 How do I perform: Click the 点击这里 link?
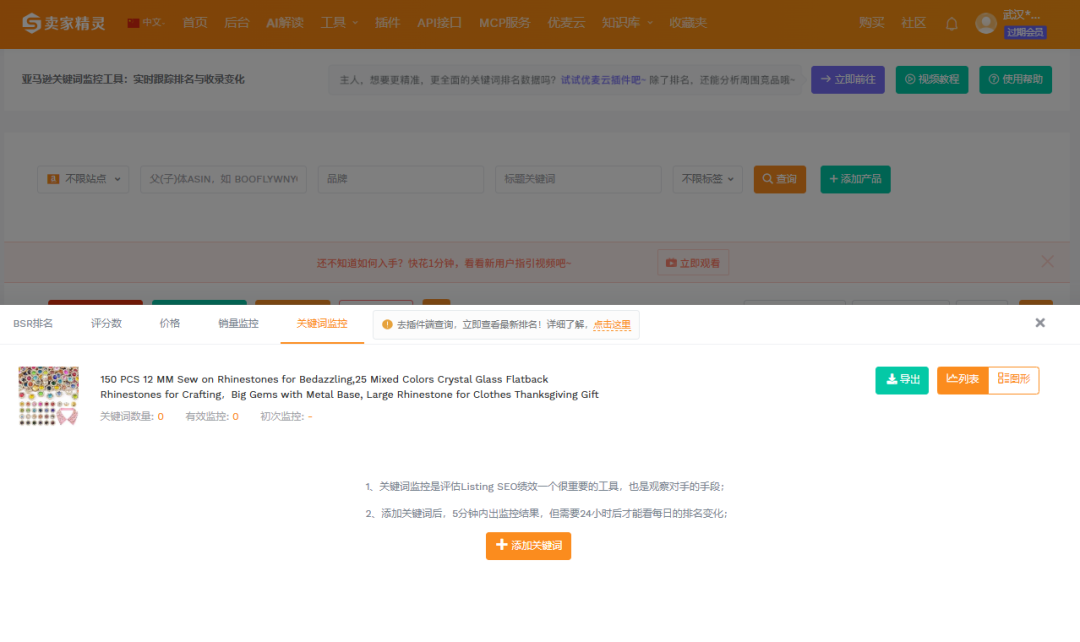pos(612,324)
